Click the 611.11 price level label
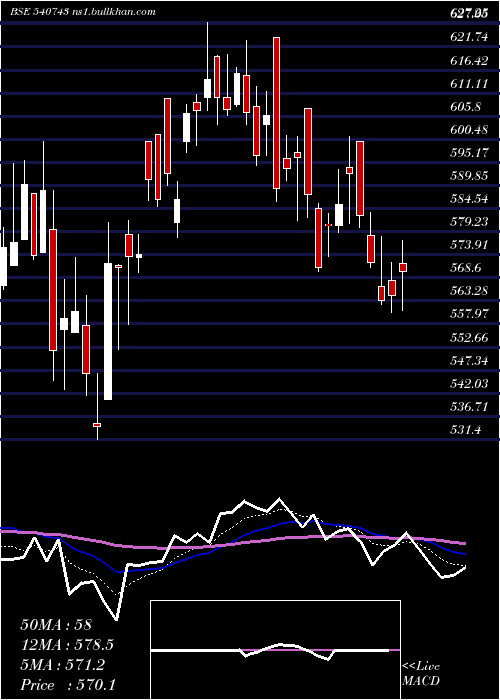Screen dimensions: 500x700 469,84
